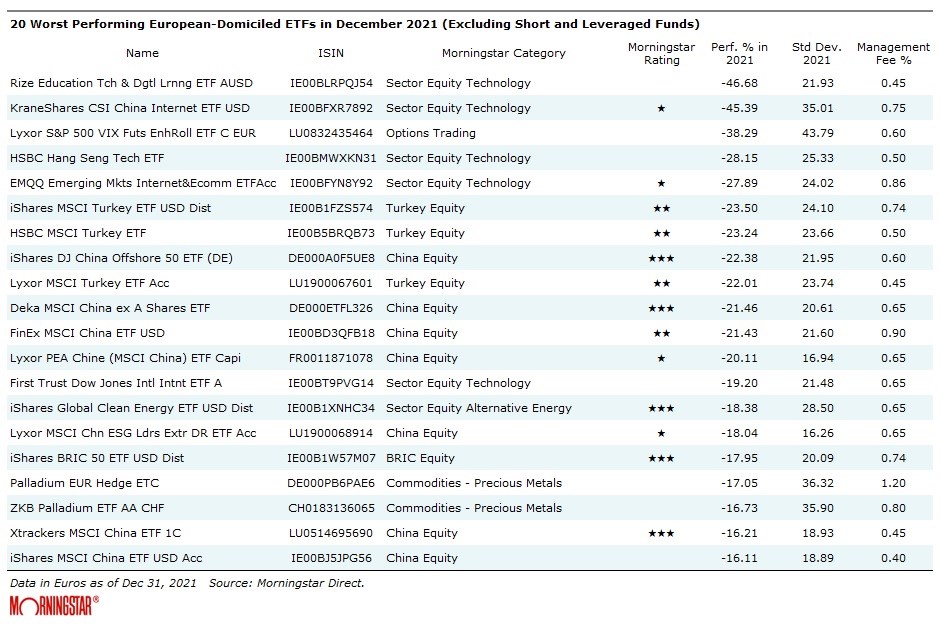Click the Morningstar Category column header

click(503, 53)
